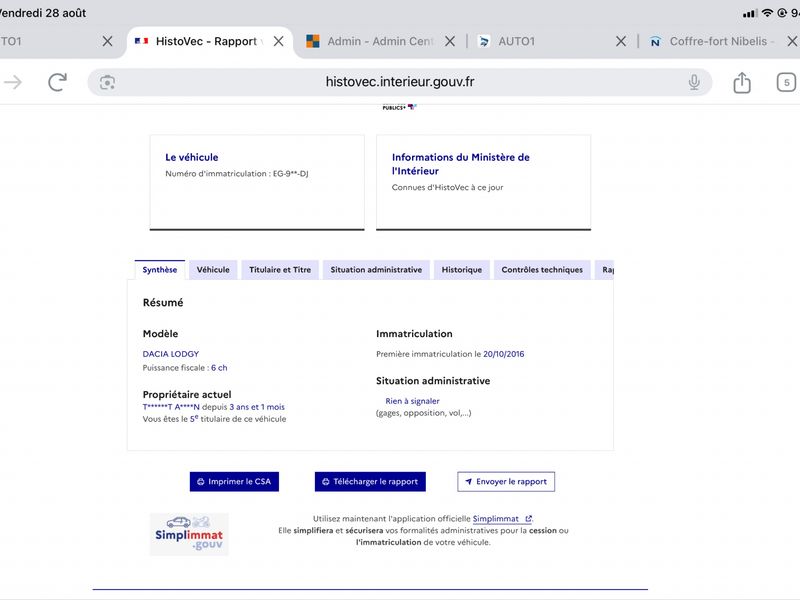Open the Véhicule tab

(x=213, y=270)
